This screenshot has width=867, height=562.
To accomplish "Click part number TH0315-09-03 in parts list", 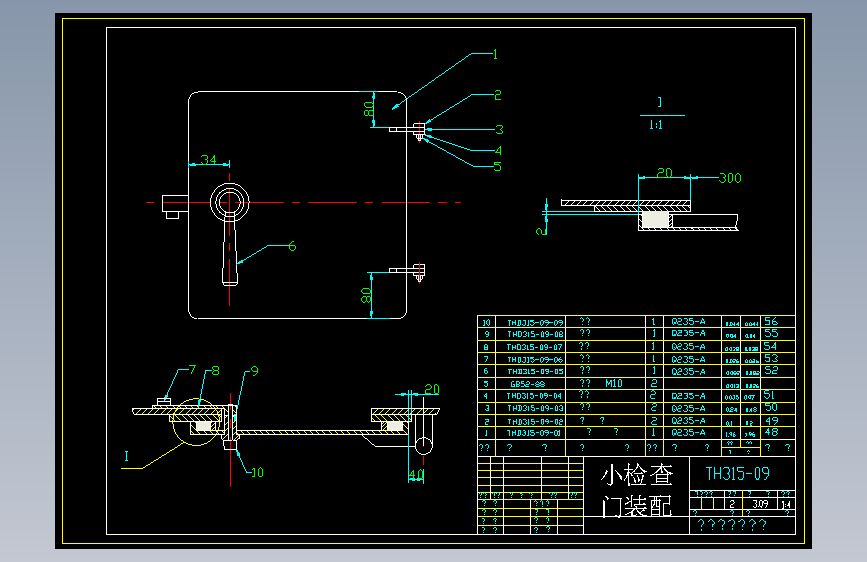I will pos(535,408).
